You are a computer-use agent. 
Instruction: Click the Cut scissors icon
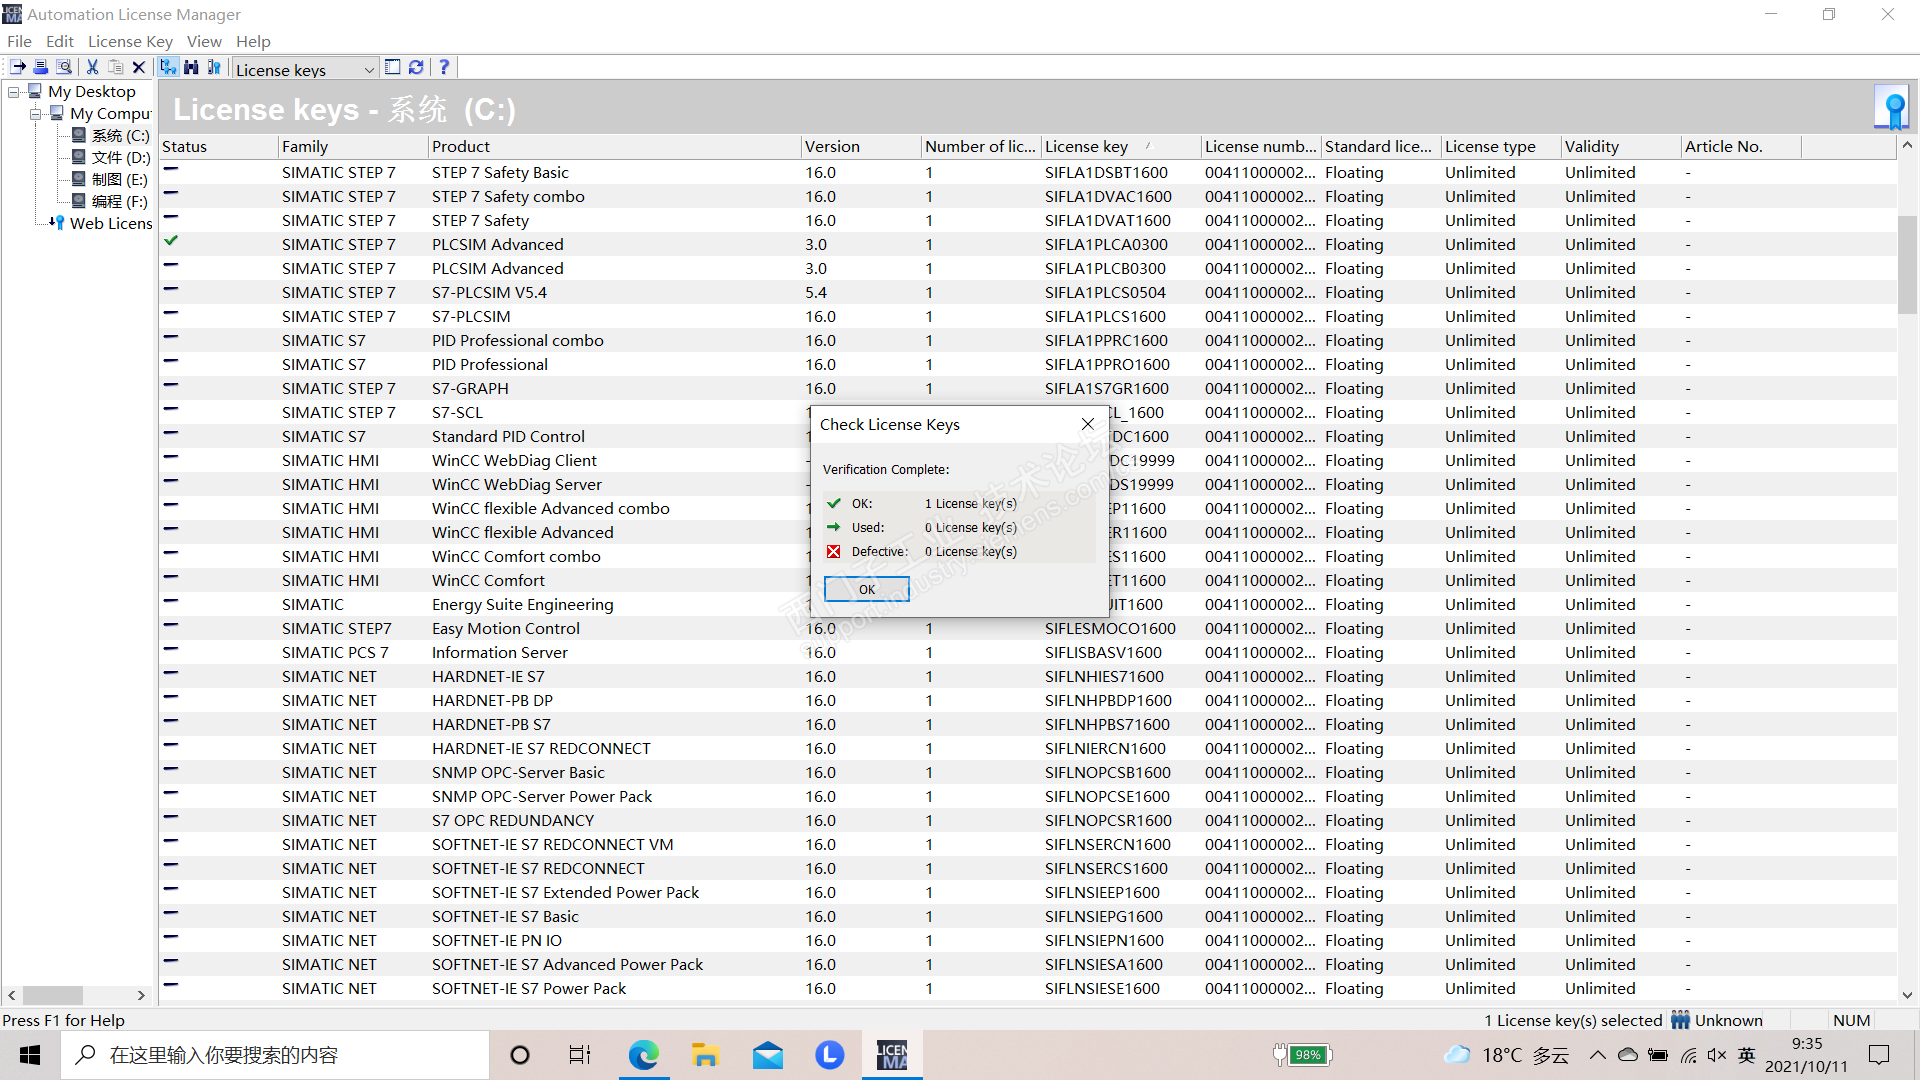92,67
